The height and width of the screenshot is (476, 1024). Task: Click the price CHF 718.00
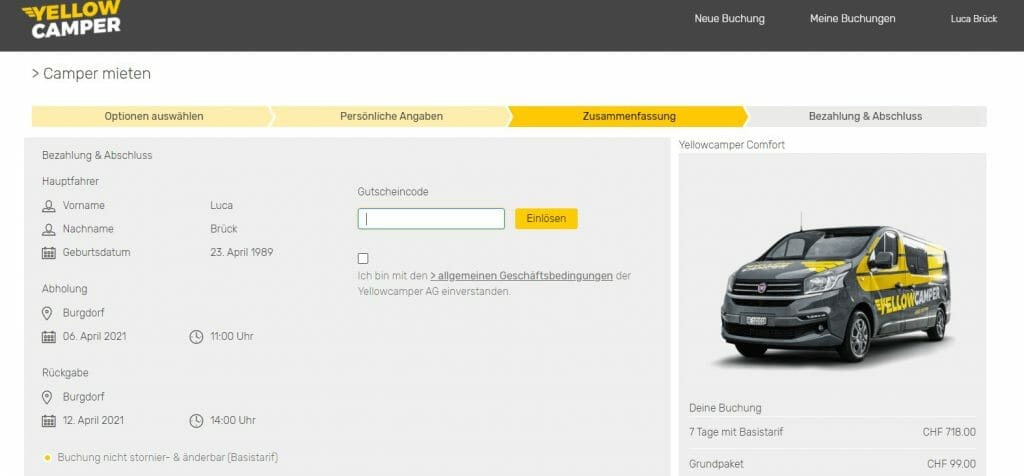[x=949, y=432]
